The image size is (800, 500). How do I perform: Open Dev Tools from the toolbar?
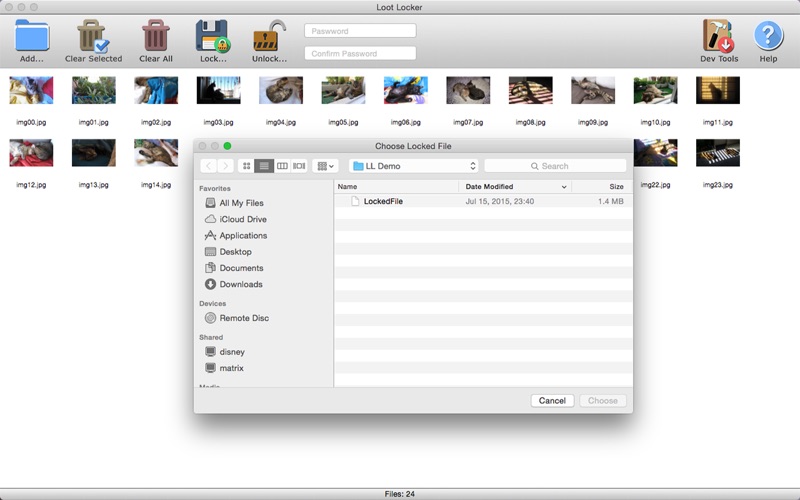(718, 36)
